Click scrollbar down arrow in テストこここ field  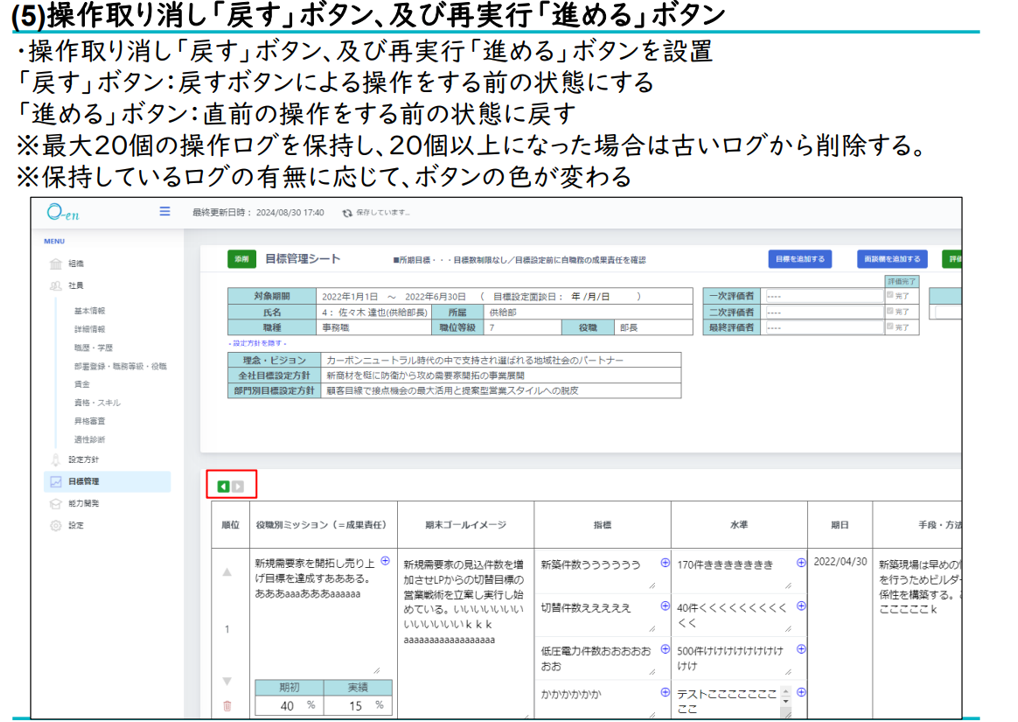(x=786, y=703)
